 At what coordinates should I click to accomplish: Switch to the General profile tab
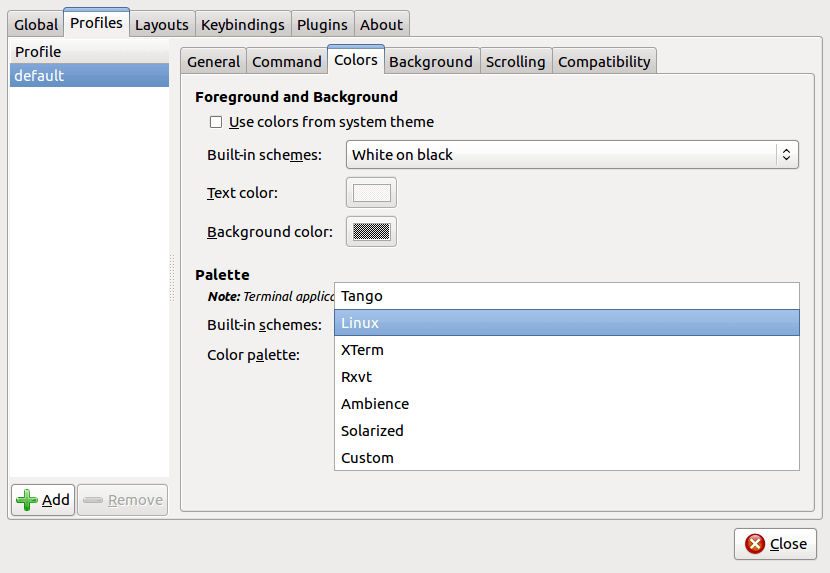213,61
